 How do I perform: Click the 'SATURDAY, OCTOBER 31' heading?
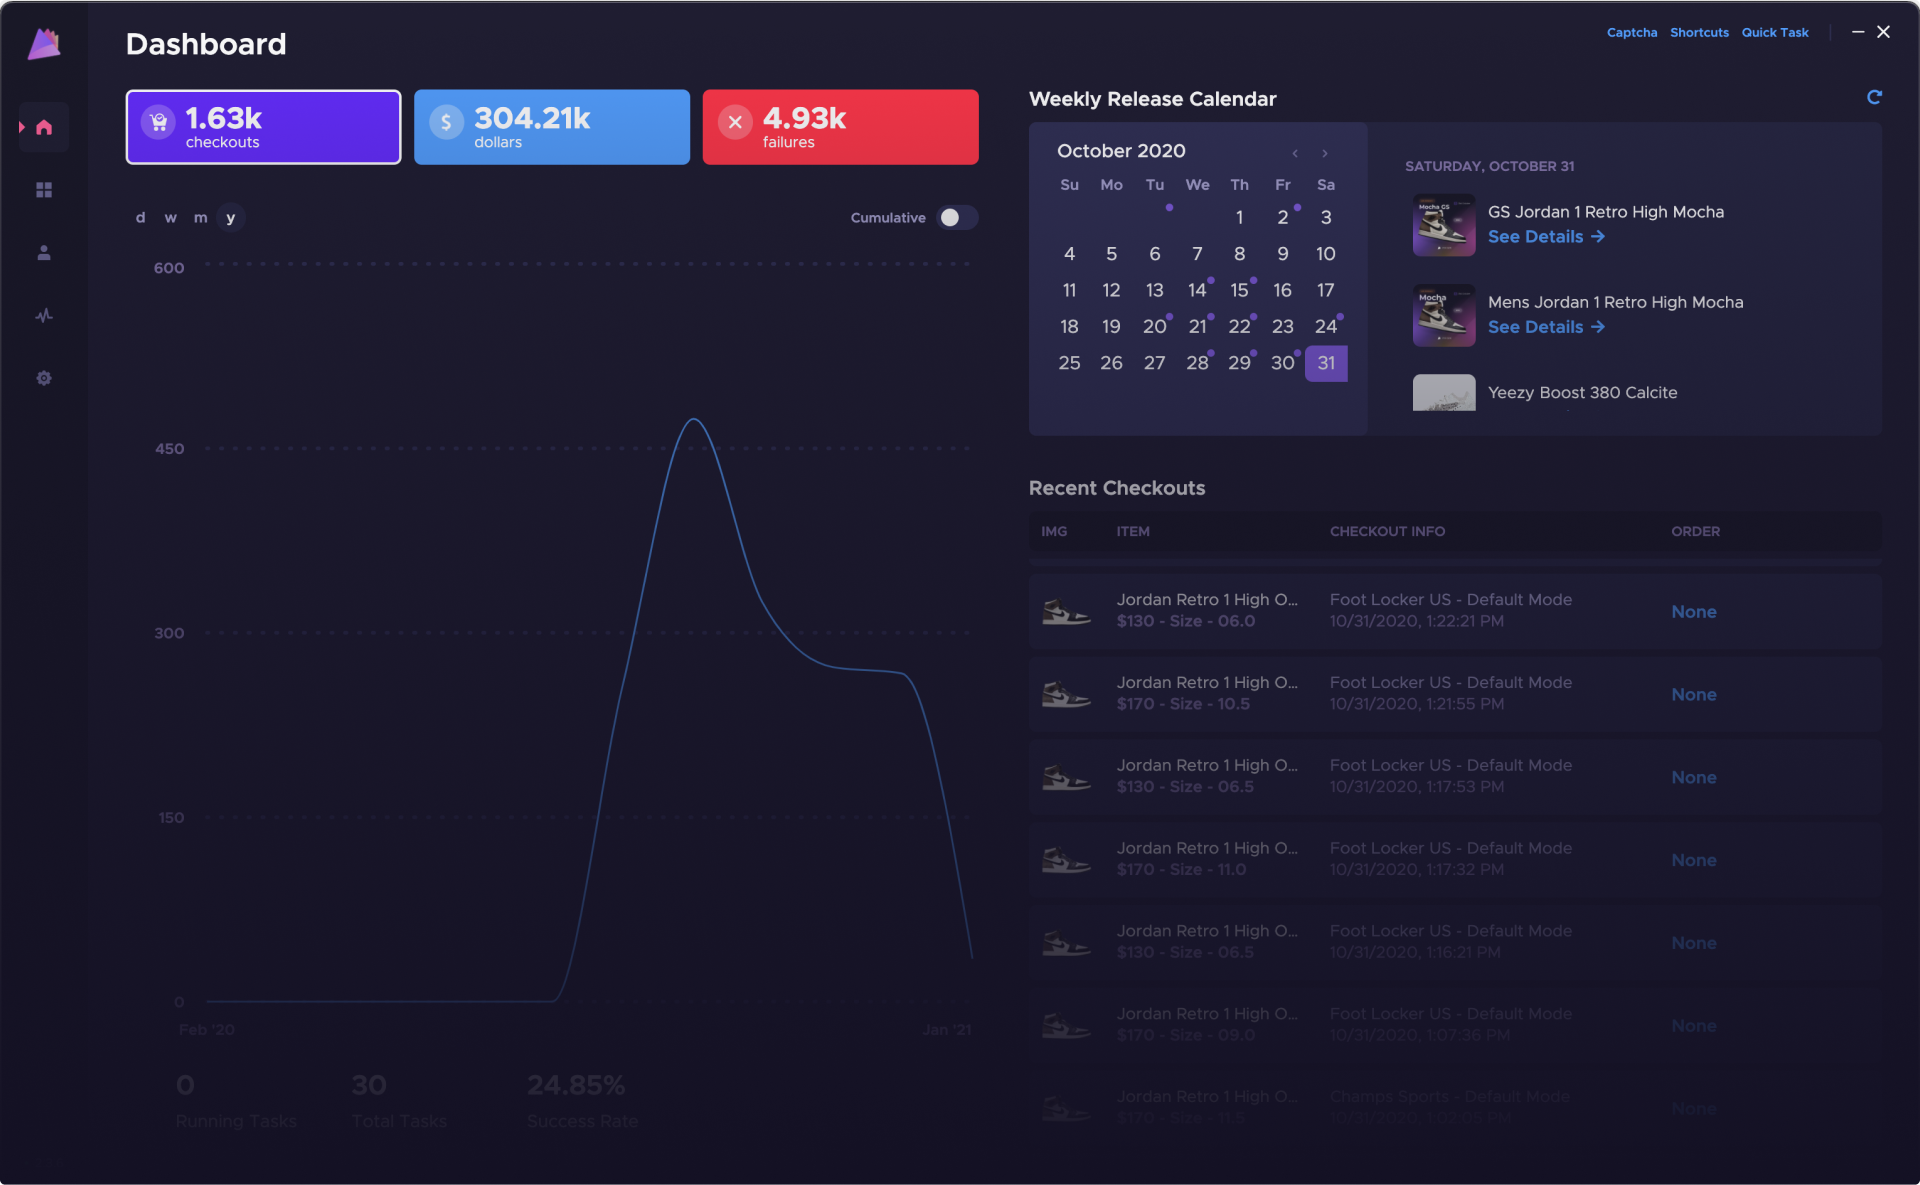1489,166
